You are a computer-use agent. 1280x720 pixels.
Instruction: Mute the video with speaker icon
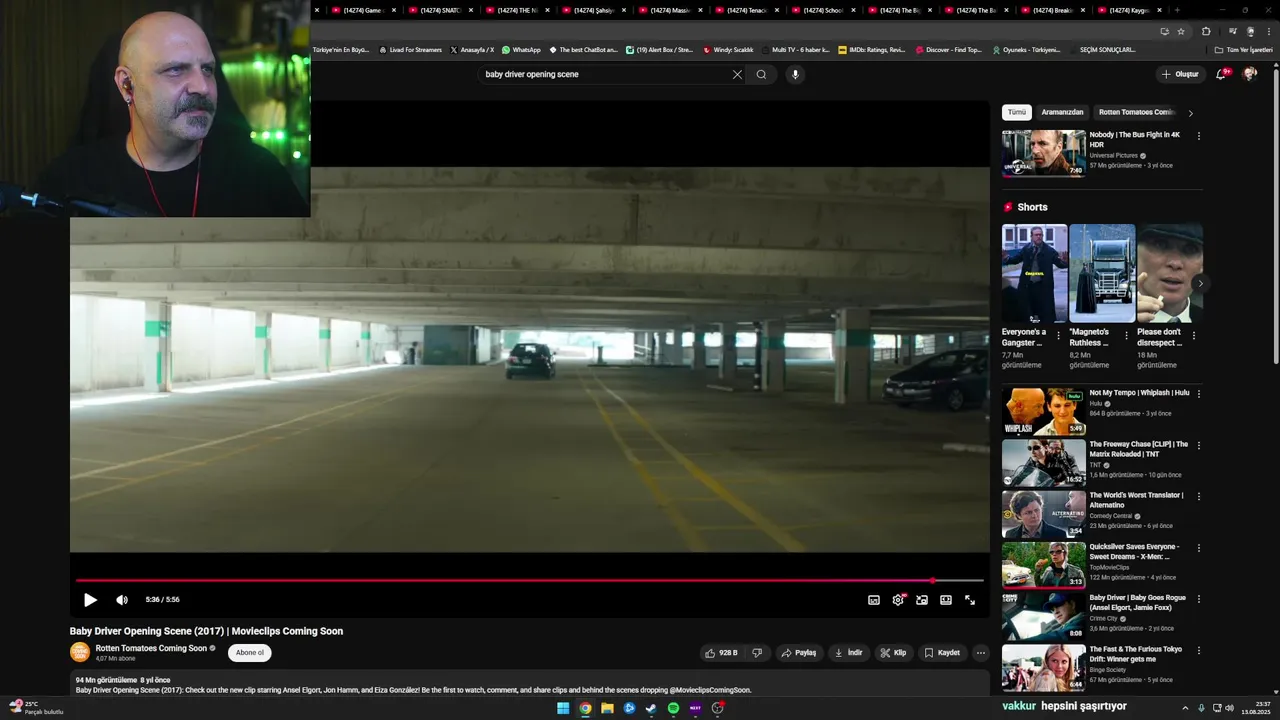(x=122, y=600)
